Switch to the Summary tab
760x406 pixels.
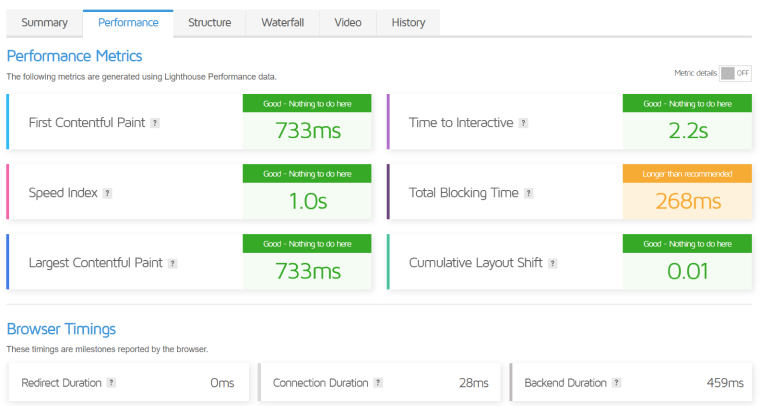click(45, 22)
